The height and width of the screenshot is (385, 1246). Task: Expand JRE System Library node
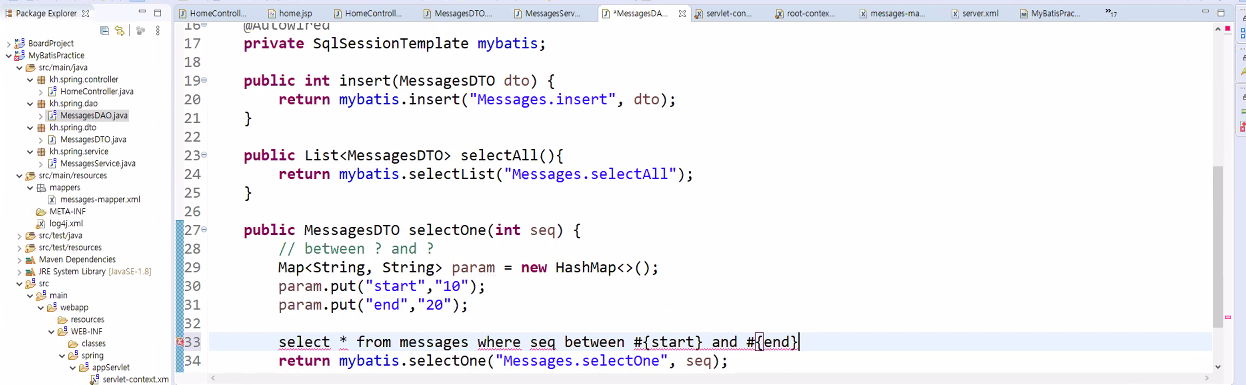click(x=19, y=272)
